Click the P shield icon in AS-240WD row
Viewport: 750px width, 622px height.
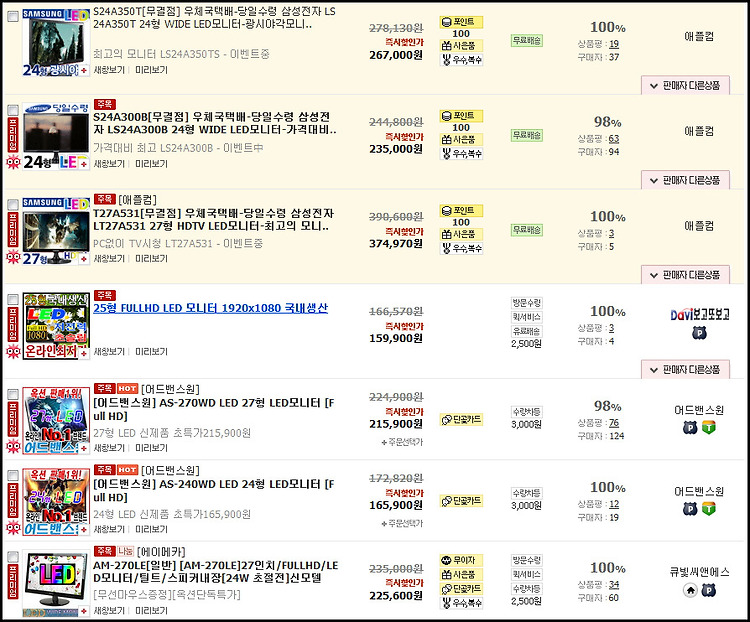point(690,509)
